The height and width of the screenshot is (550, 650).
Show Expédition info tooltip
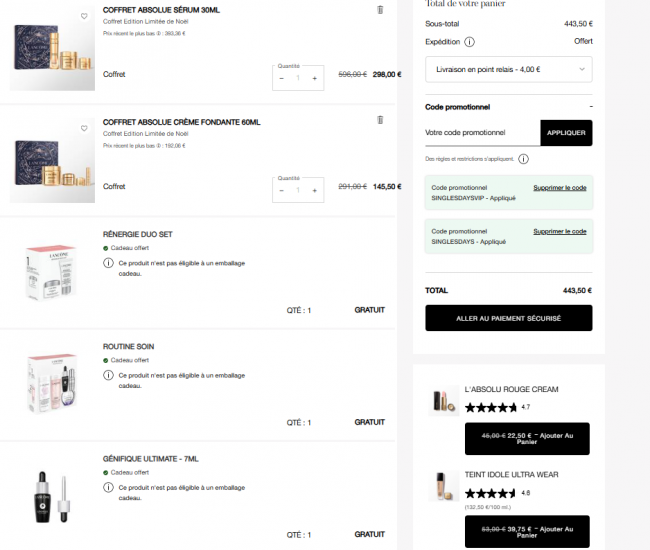tap(470, 42)
